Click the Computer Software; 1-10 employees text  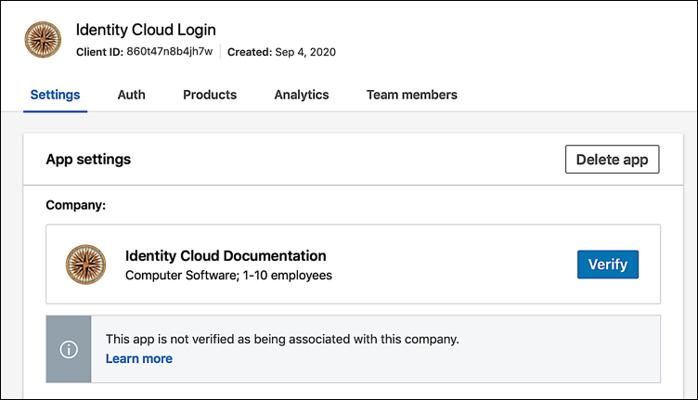pos(228,275)
